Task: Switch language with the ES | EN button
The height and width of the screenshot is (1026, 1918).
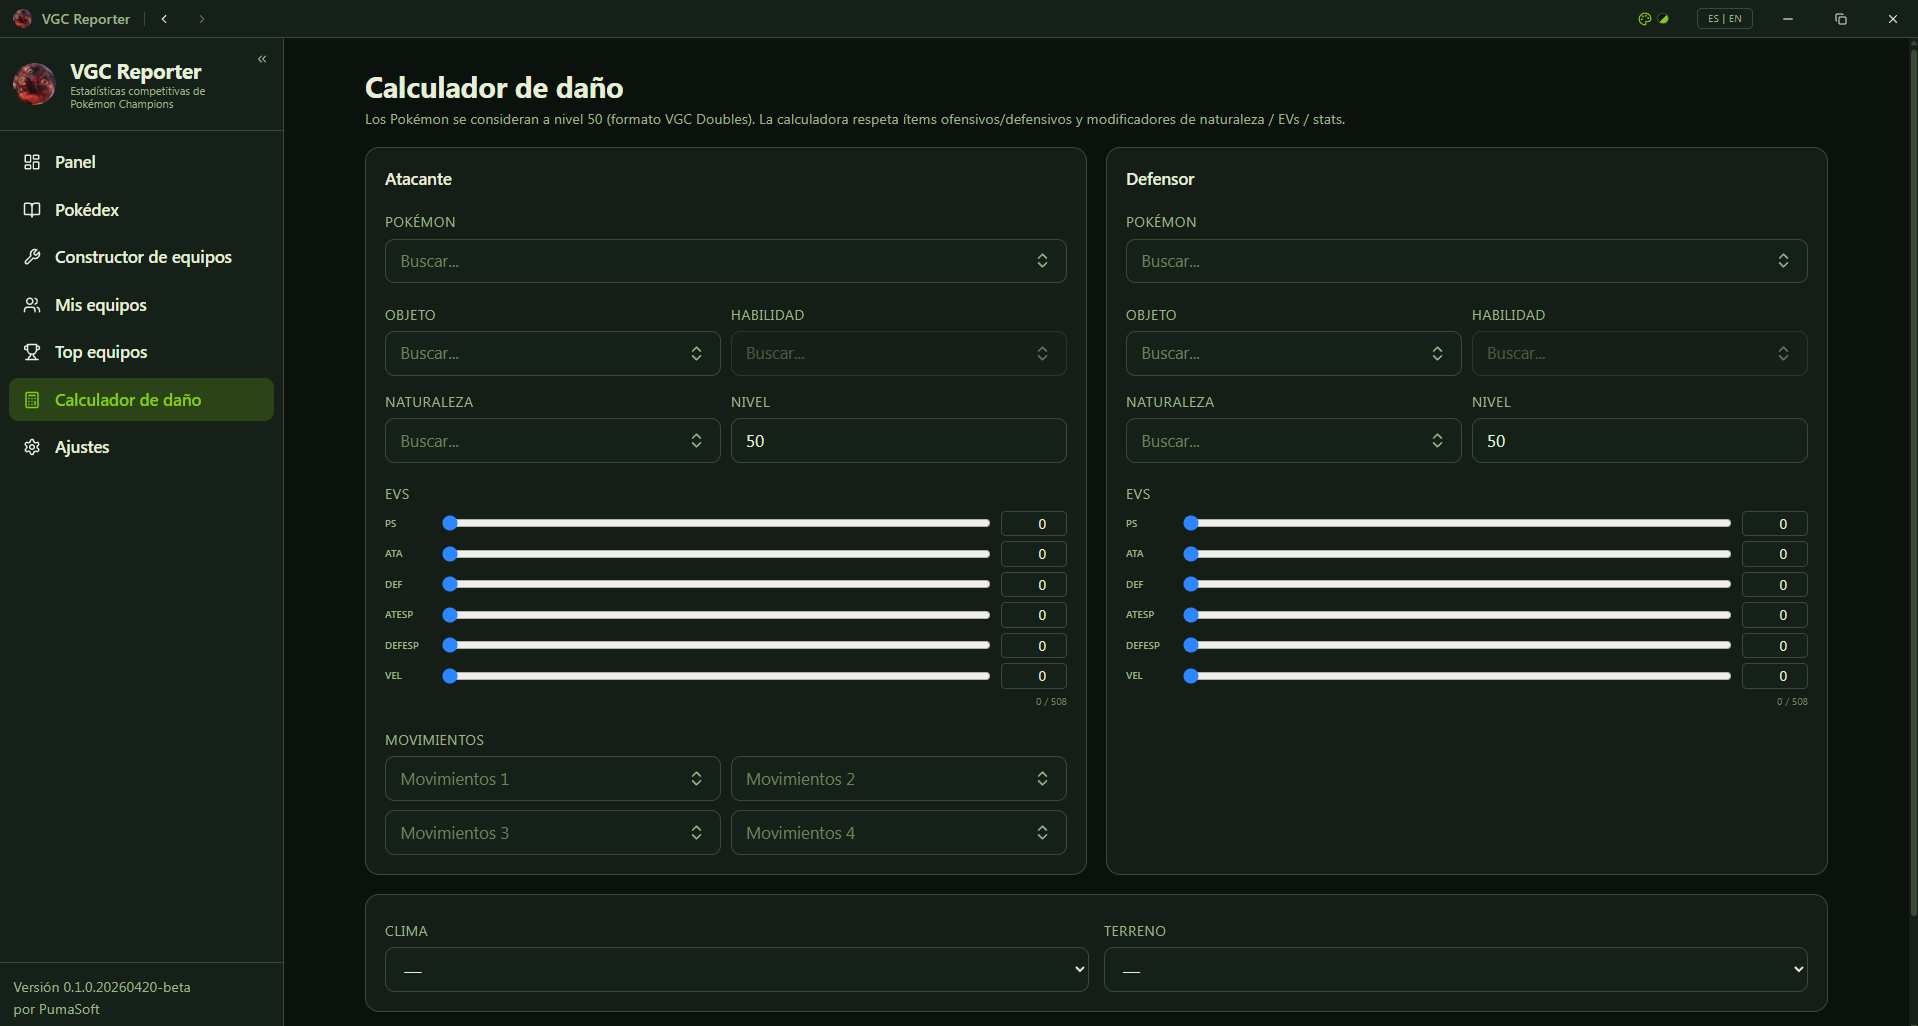Action: [x=1724, y=19]
